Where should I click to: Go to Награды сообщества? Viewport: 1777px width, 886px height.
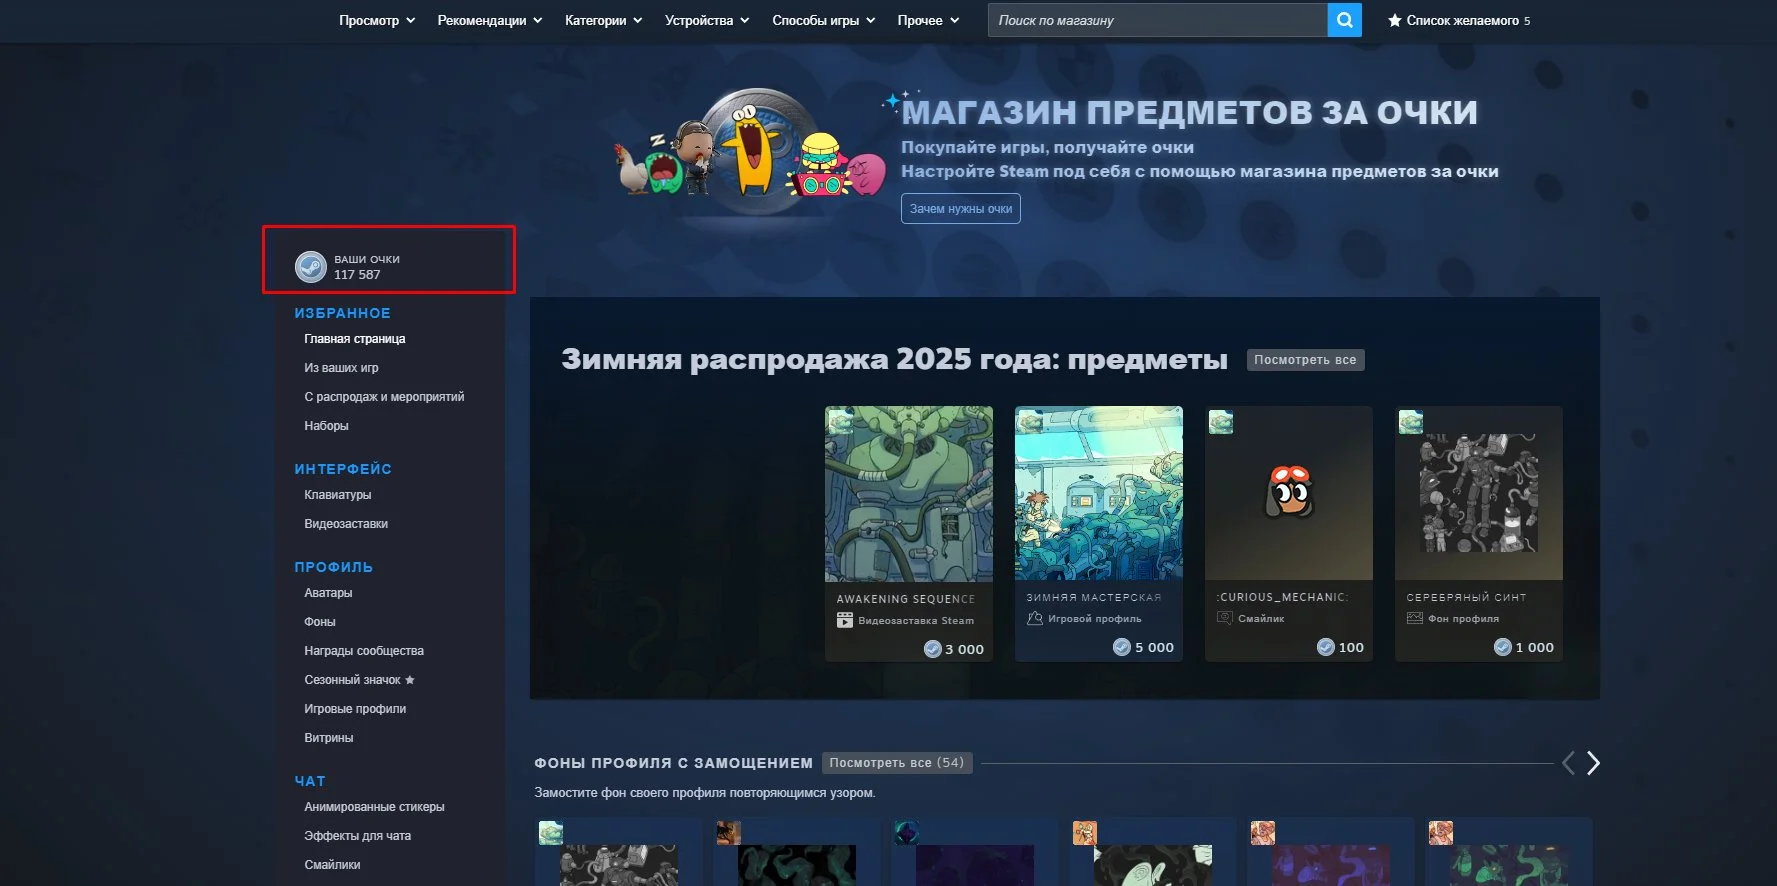364,651
